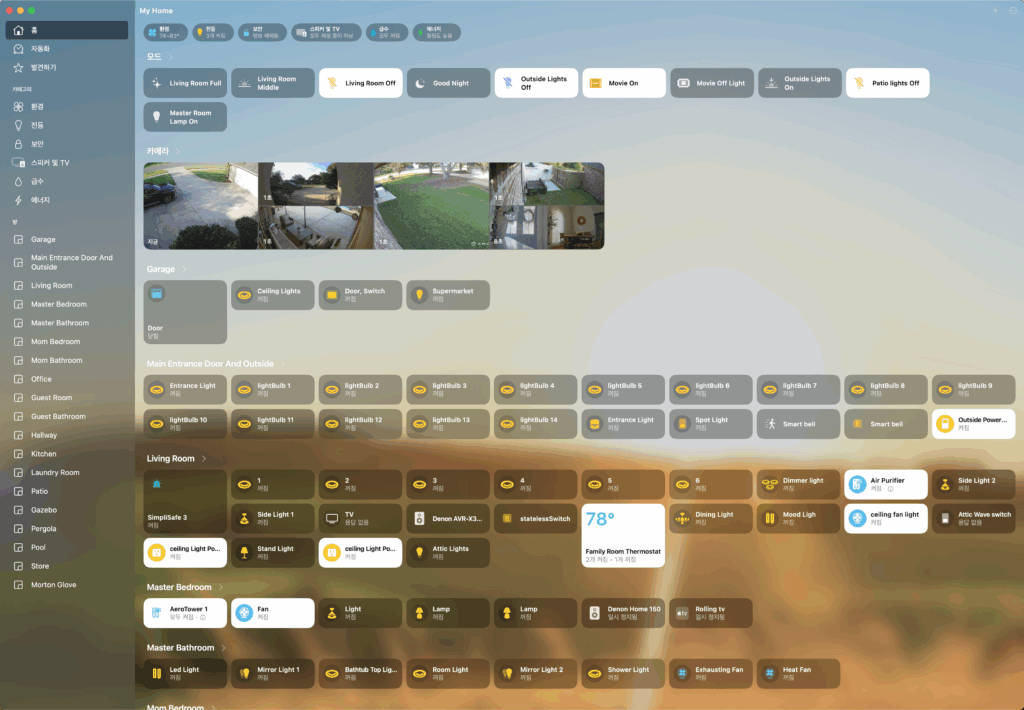Open Garage section via its chevron
Image resolution: width=1024 pixels, height=710 pixels.
tap(184, 269)
